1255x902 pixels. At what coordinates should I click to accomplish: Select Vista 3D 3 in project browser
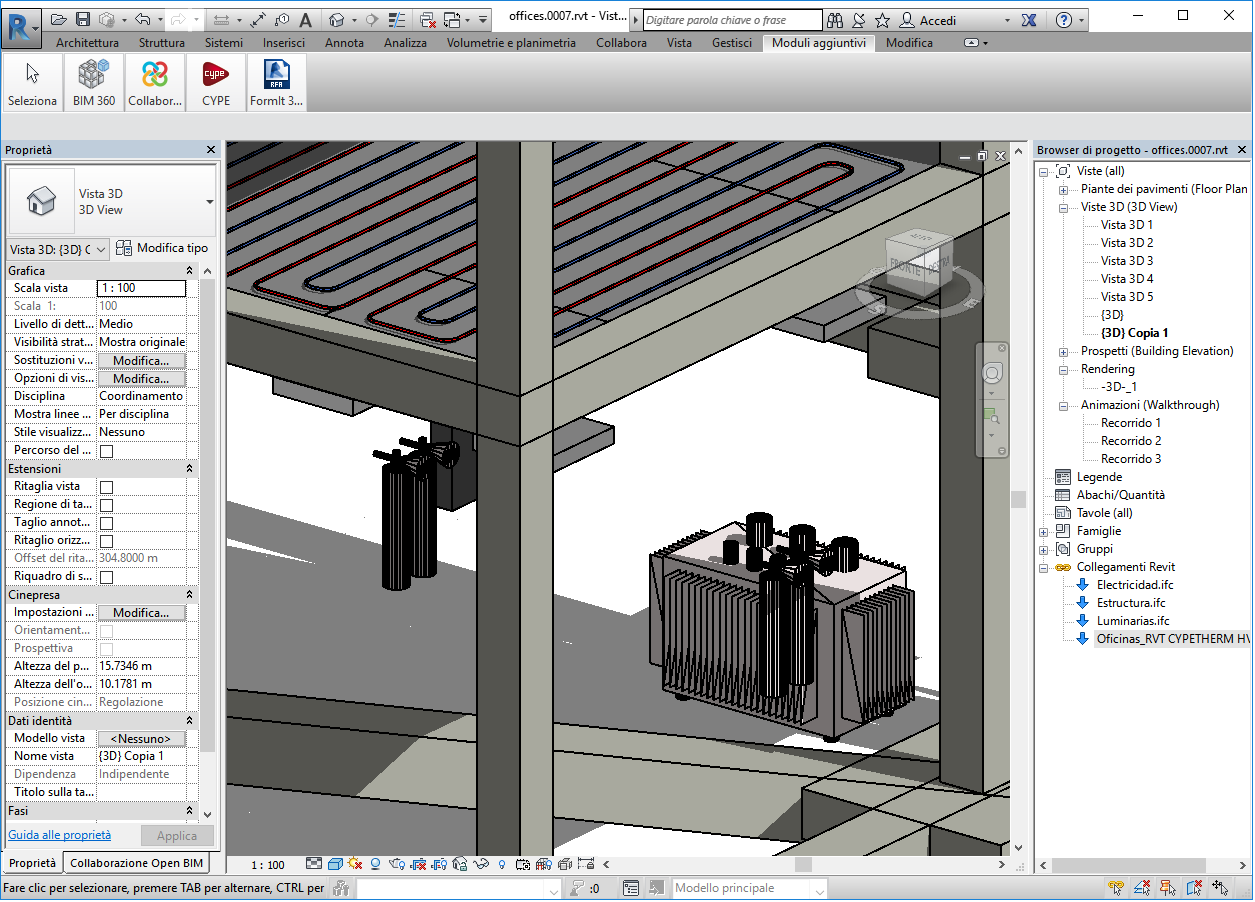1126,261
